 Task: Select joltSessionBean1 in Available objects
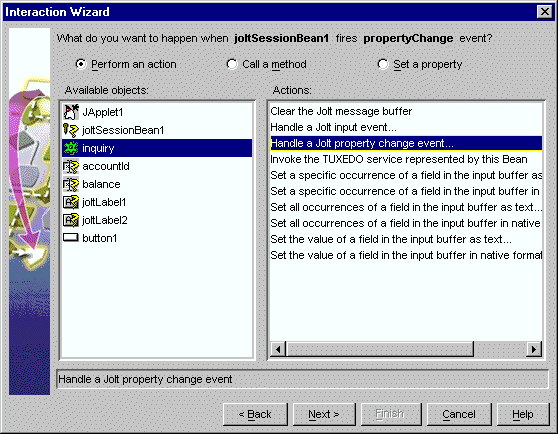(157, 130)
